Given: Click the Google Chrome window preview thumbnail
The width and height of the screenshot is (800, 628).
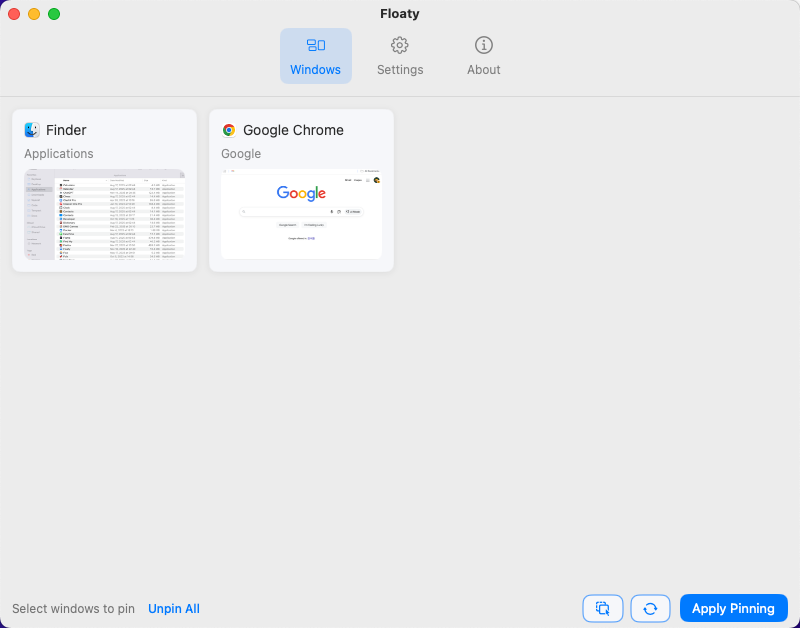Looking at the screenshot, I should click(300, 213).
